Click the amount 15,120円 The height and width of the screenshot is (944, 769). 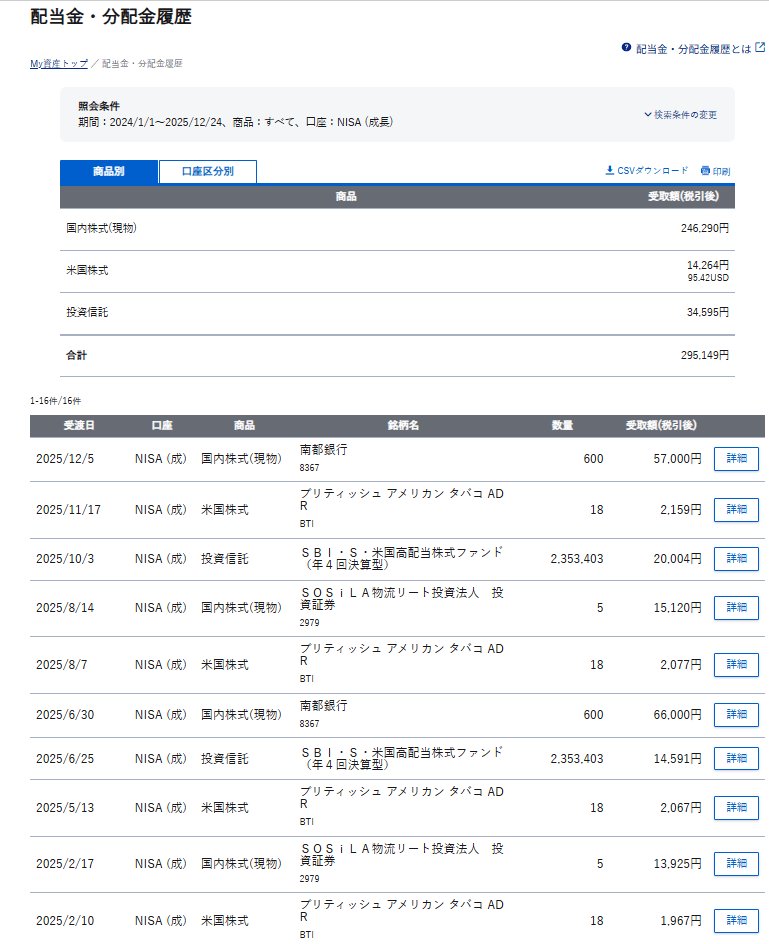pyautogui.click(x=677, y=607)
